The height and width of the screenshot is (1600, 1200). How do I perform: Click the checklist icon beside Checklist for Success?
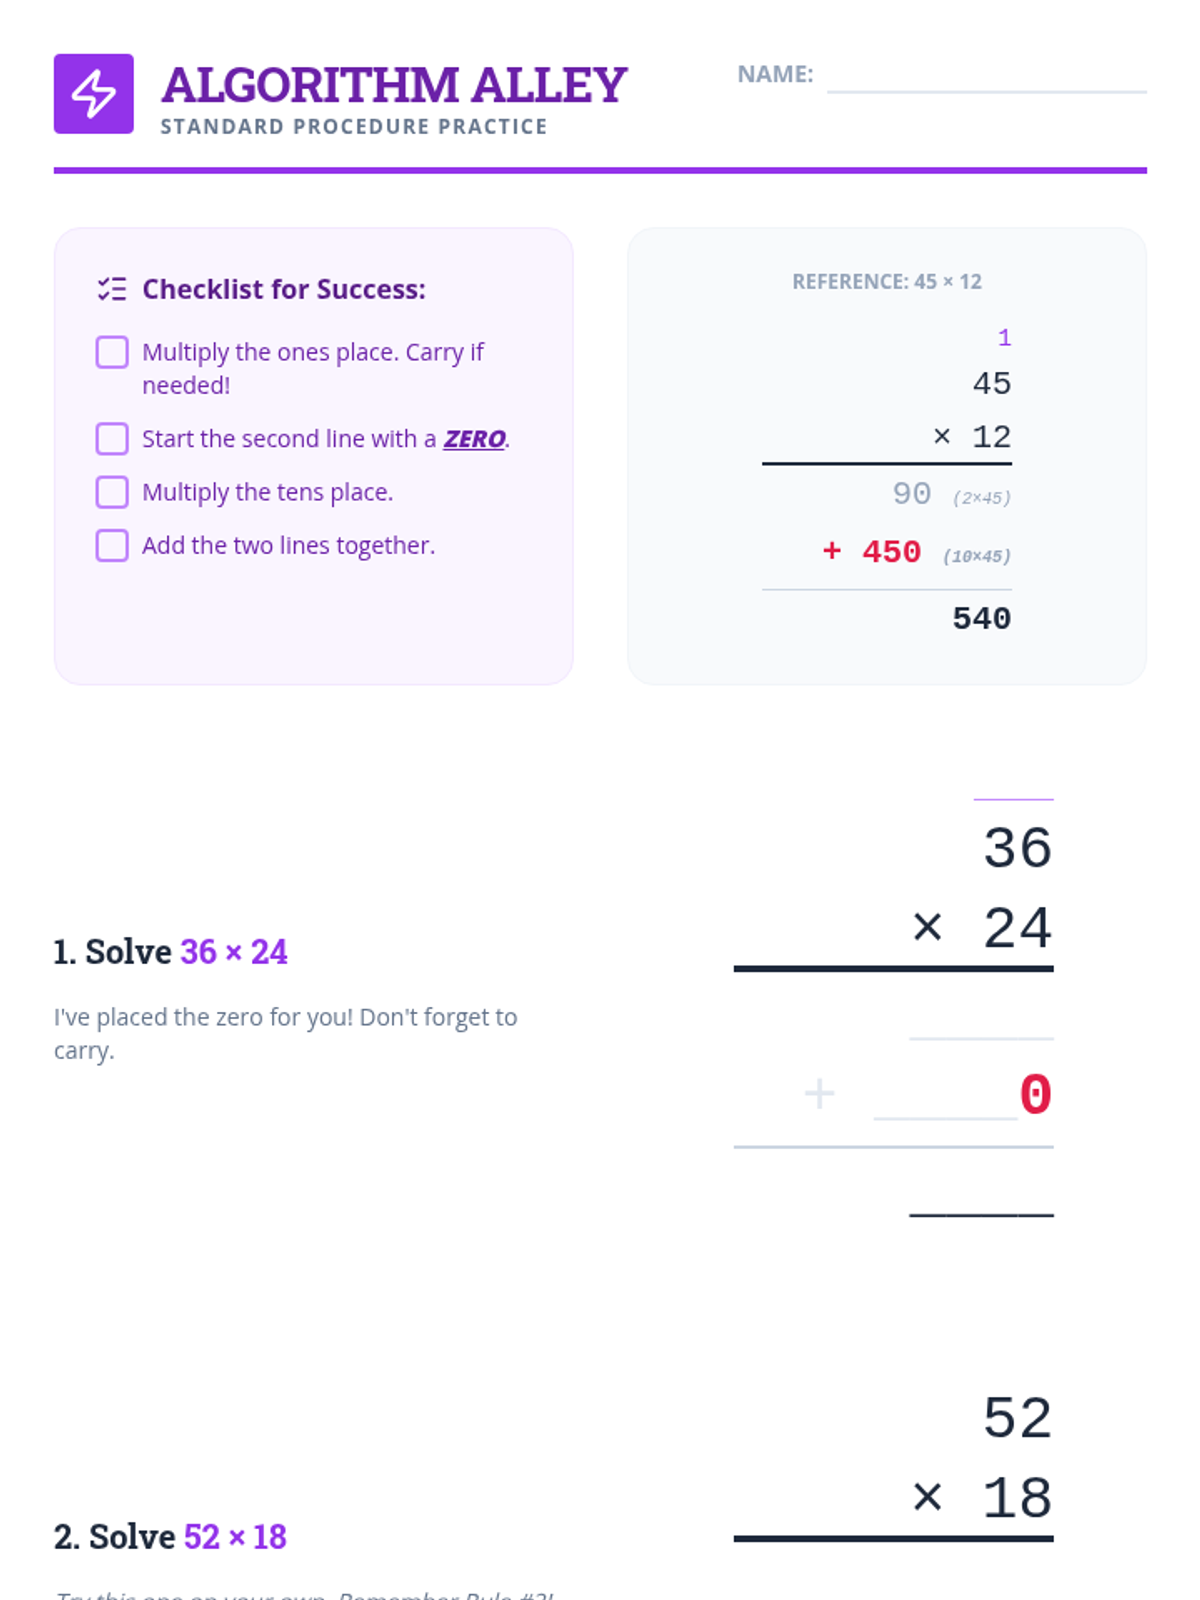pos(112,289)
